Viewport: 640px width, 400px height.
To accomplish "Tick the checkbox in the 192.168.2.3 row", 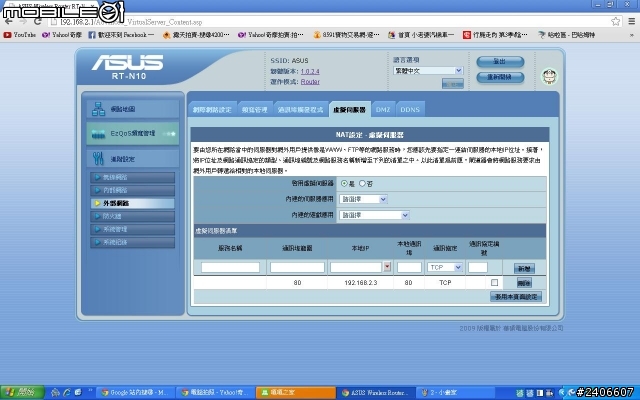I will click(x=494, y=282).
